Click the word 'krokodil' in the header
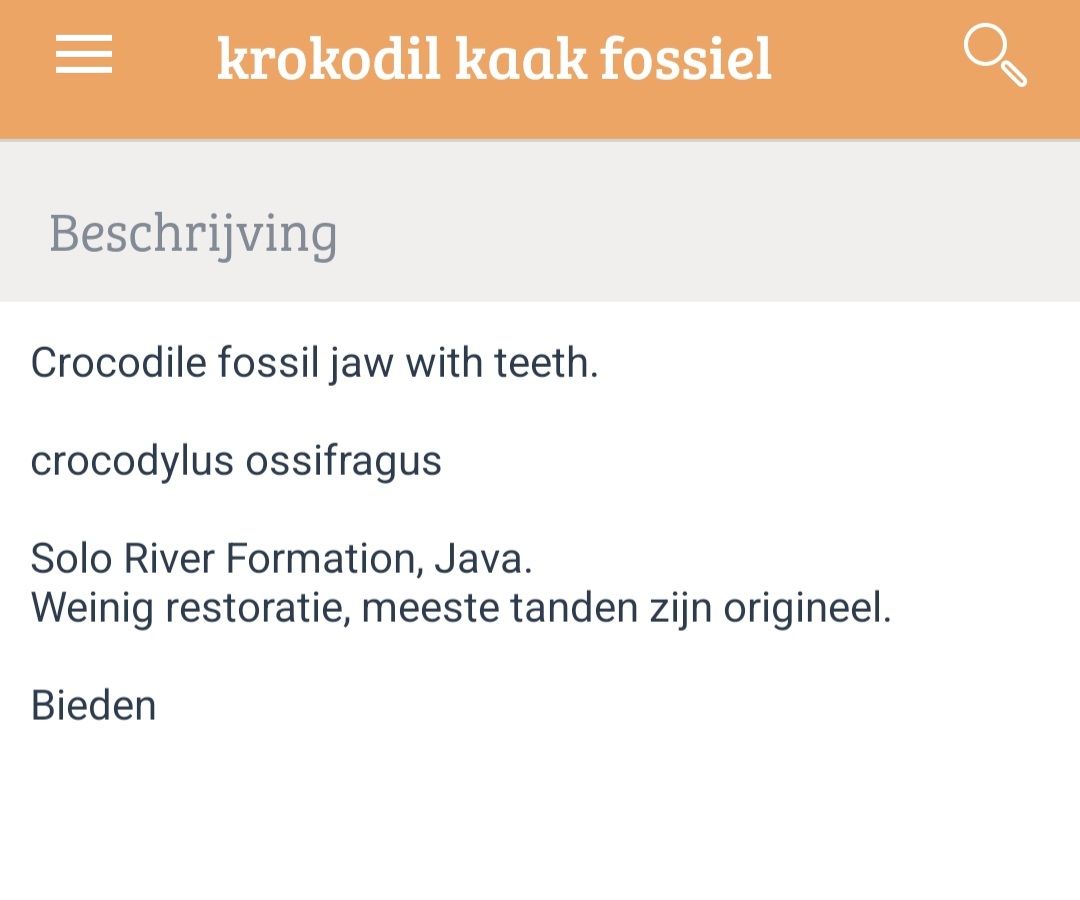Viewport: 1080px width, 900px height. coord(329,59)
